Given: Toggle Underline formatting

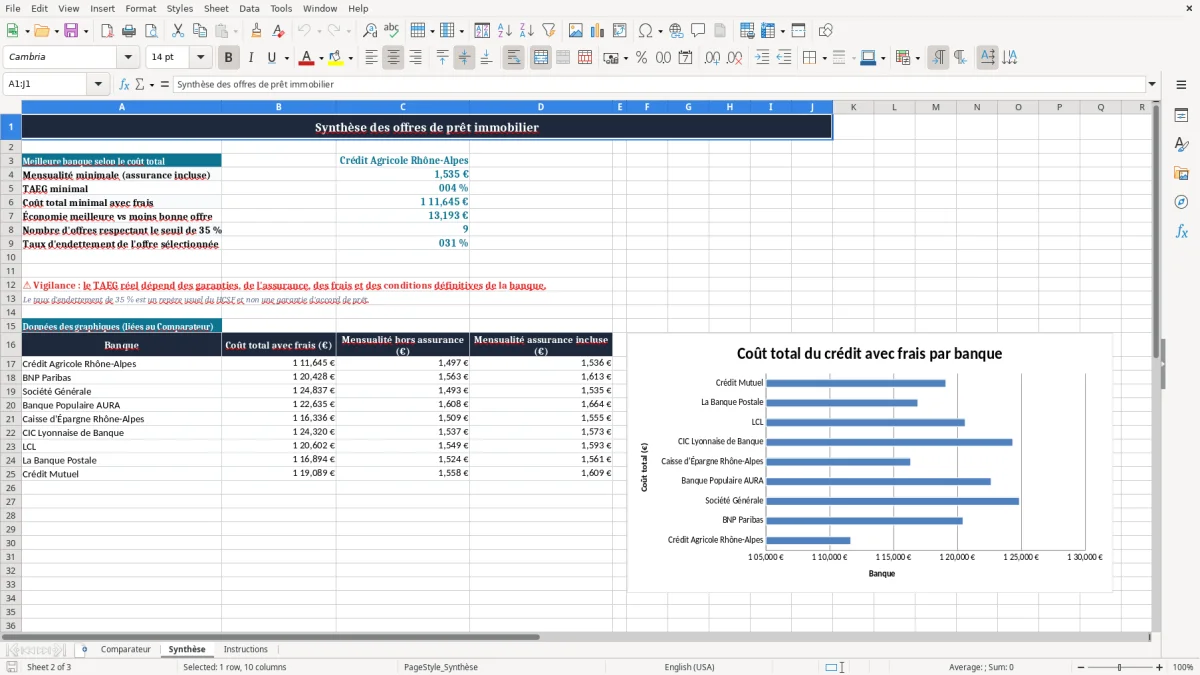Looking at the screenshot, I should [x=272, y=58].
